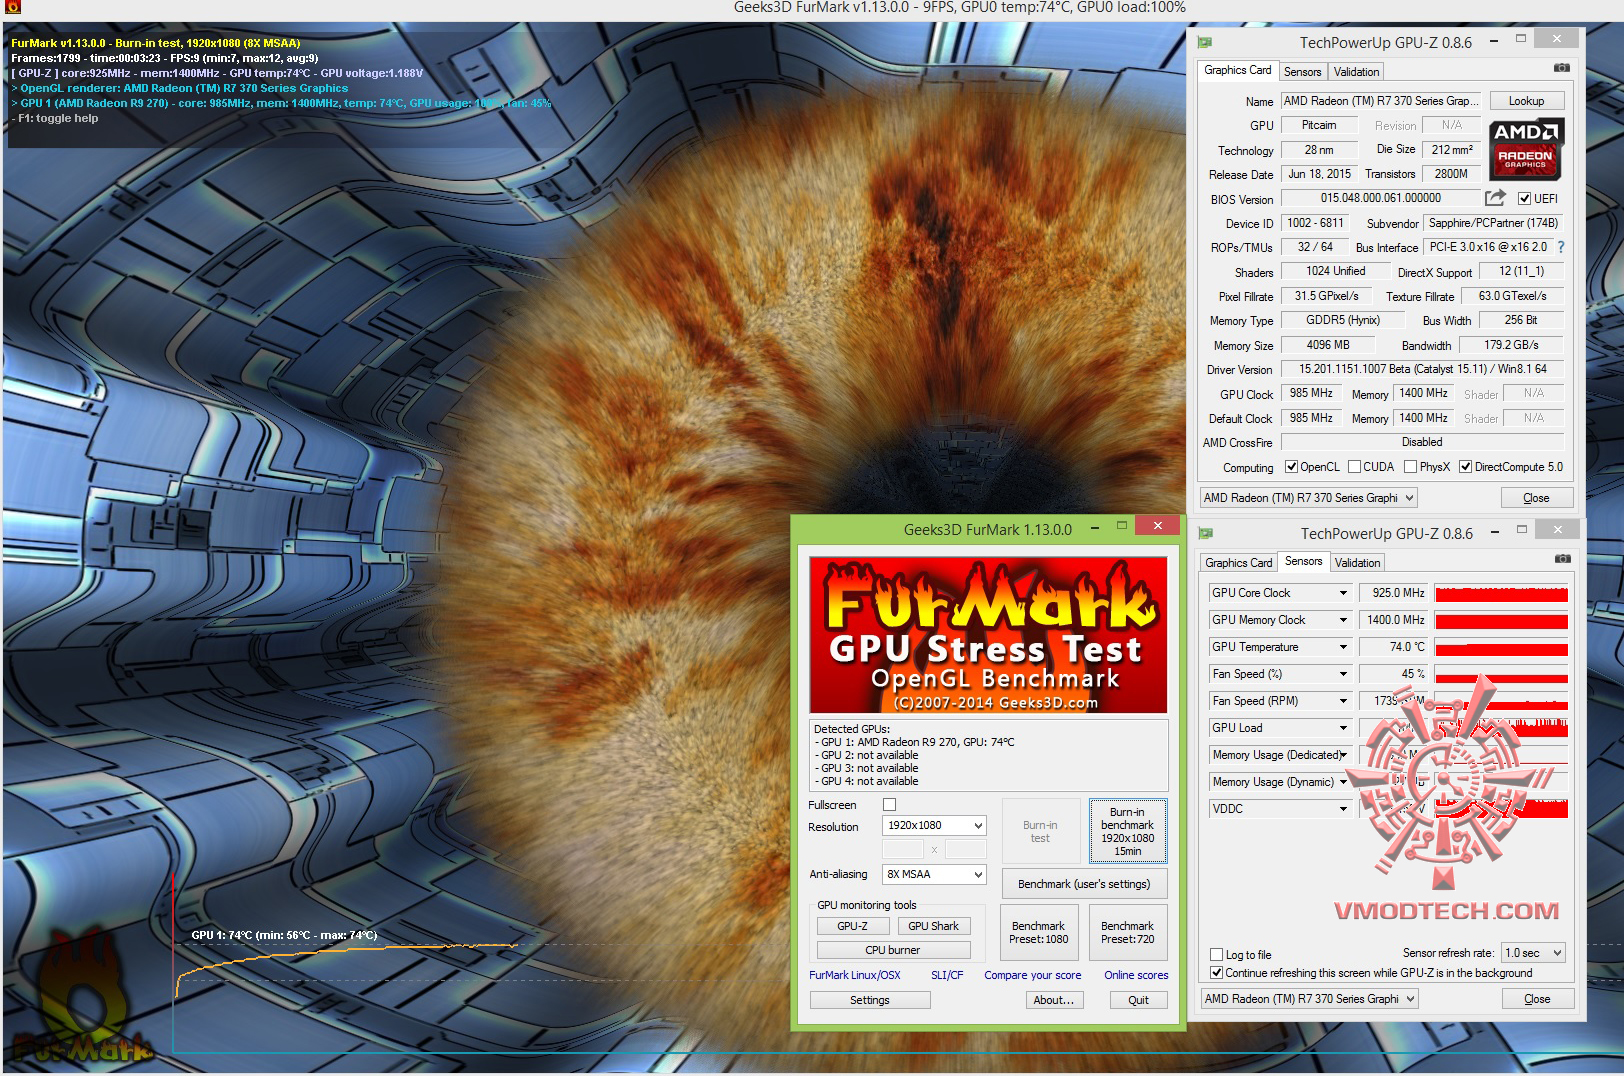Select Graphics Card tab in upper GPU-Z window
1624x1076 pixels.
coord(1237,70)
